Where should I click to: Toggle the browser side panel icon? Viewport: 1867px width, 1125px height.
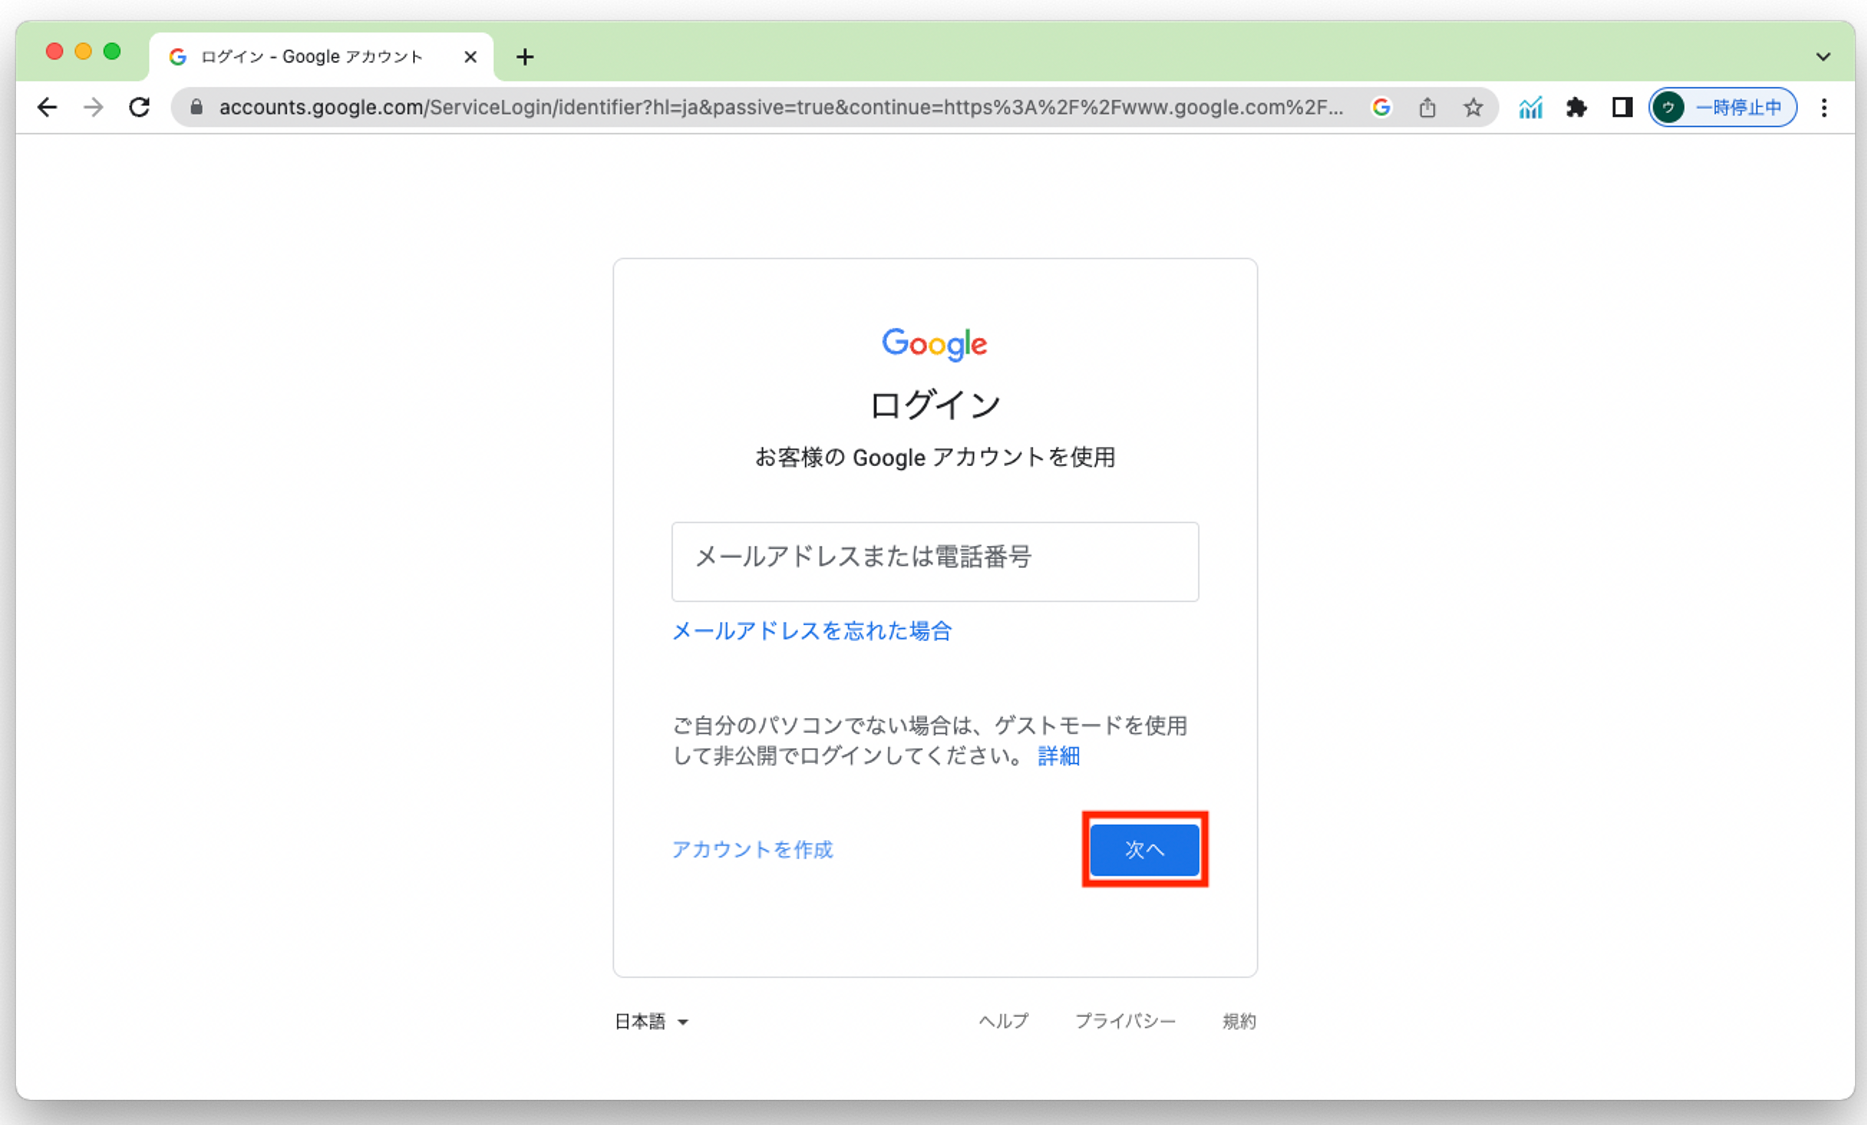[x=1622, y=107]
